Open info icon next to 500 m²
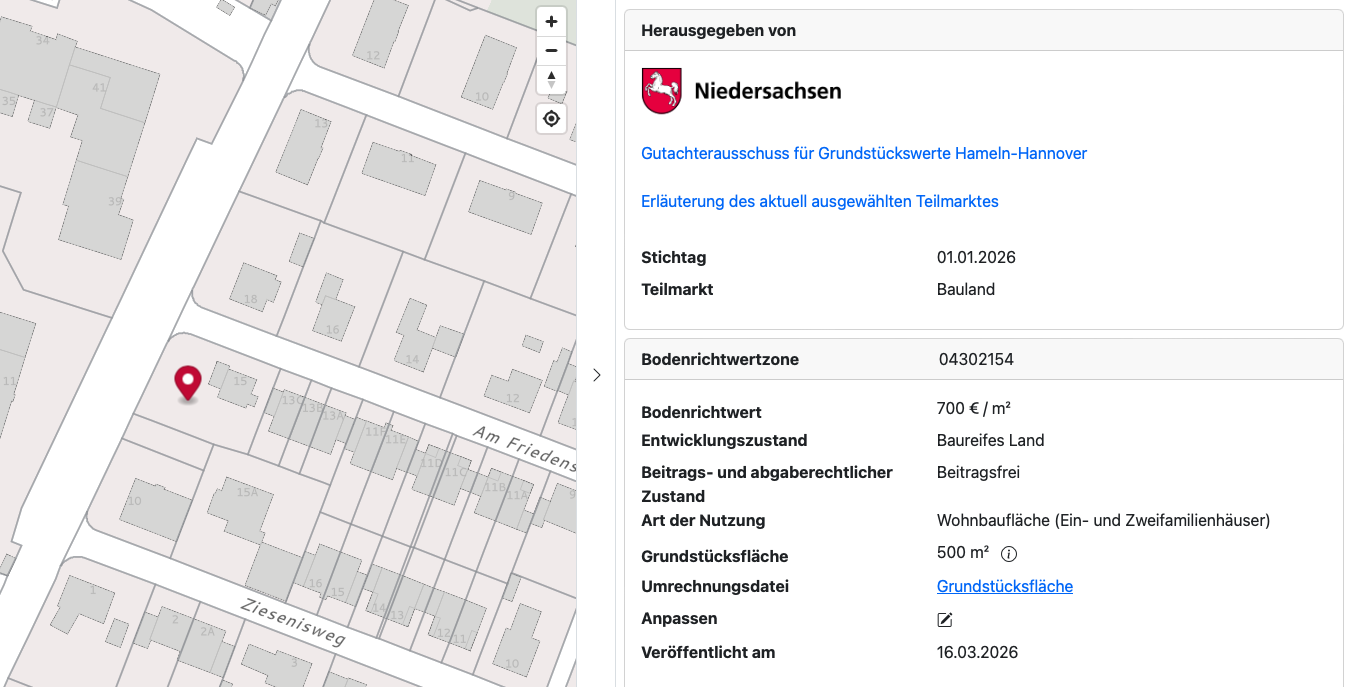 point(1009,554)
